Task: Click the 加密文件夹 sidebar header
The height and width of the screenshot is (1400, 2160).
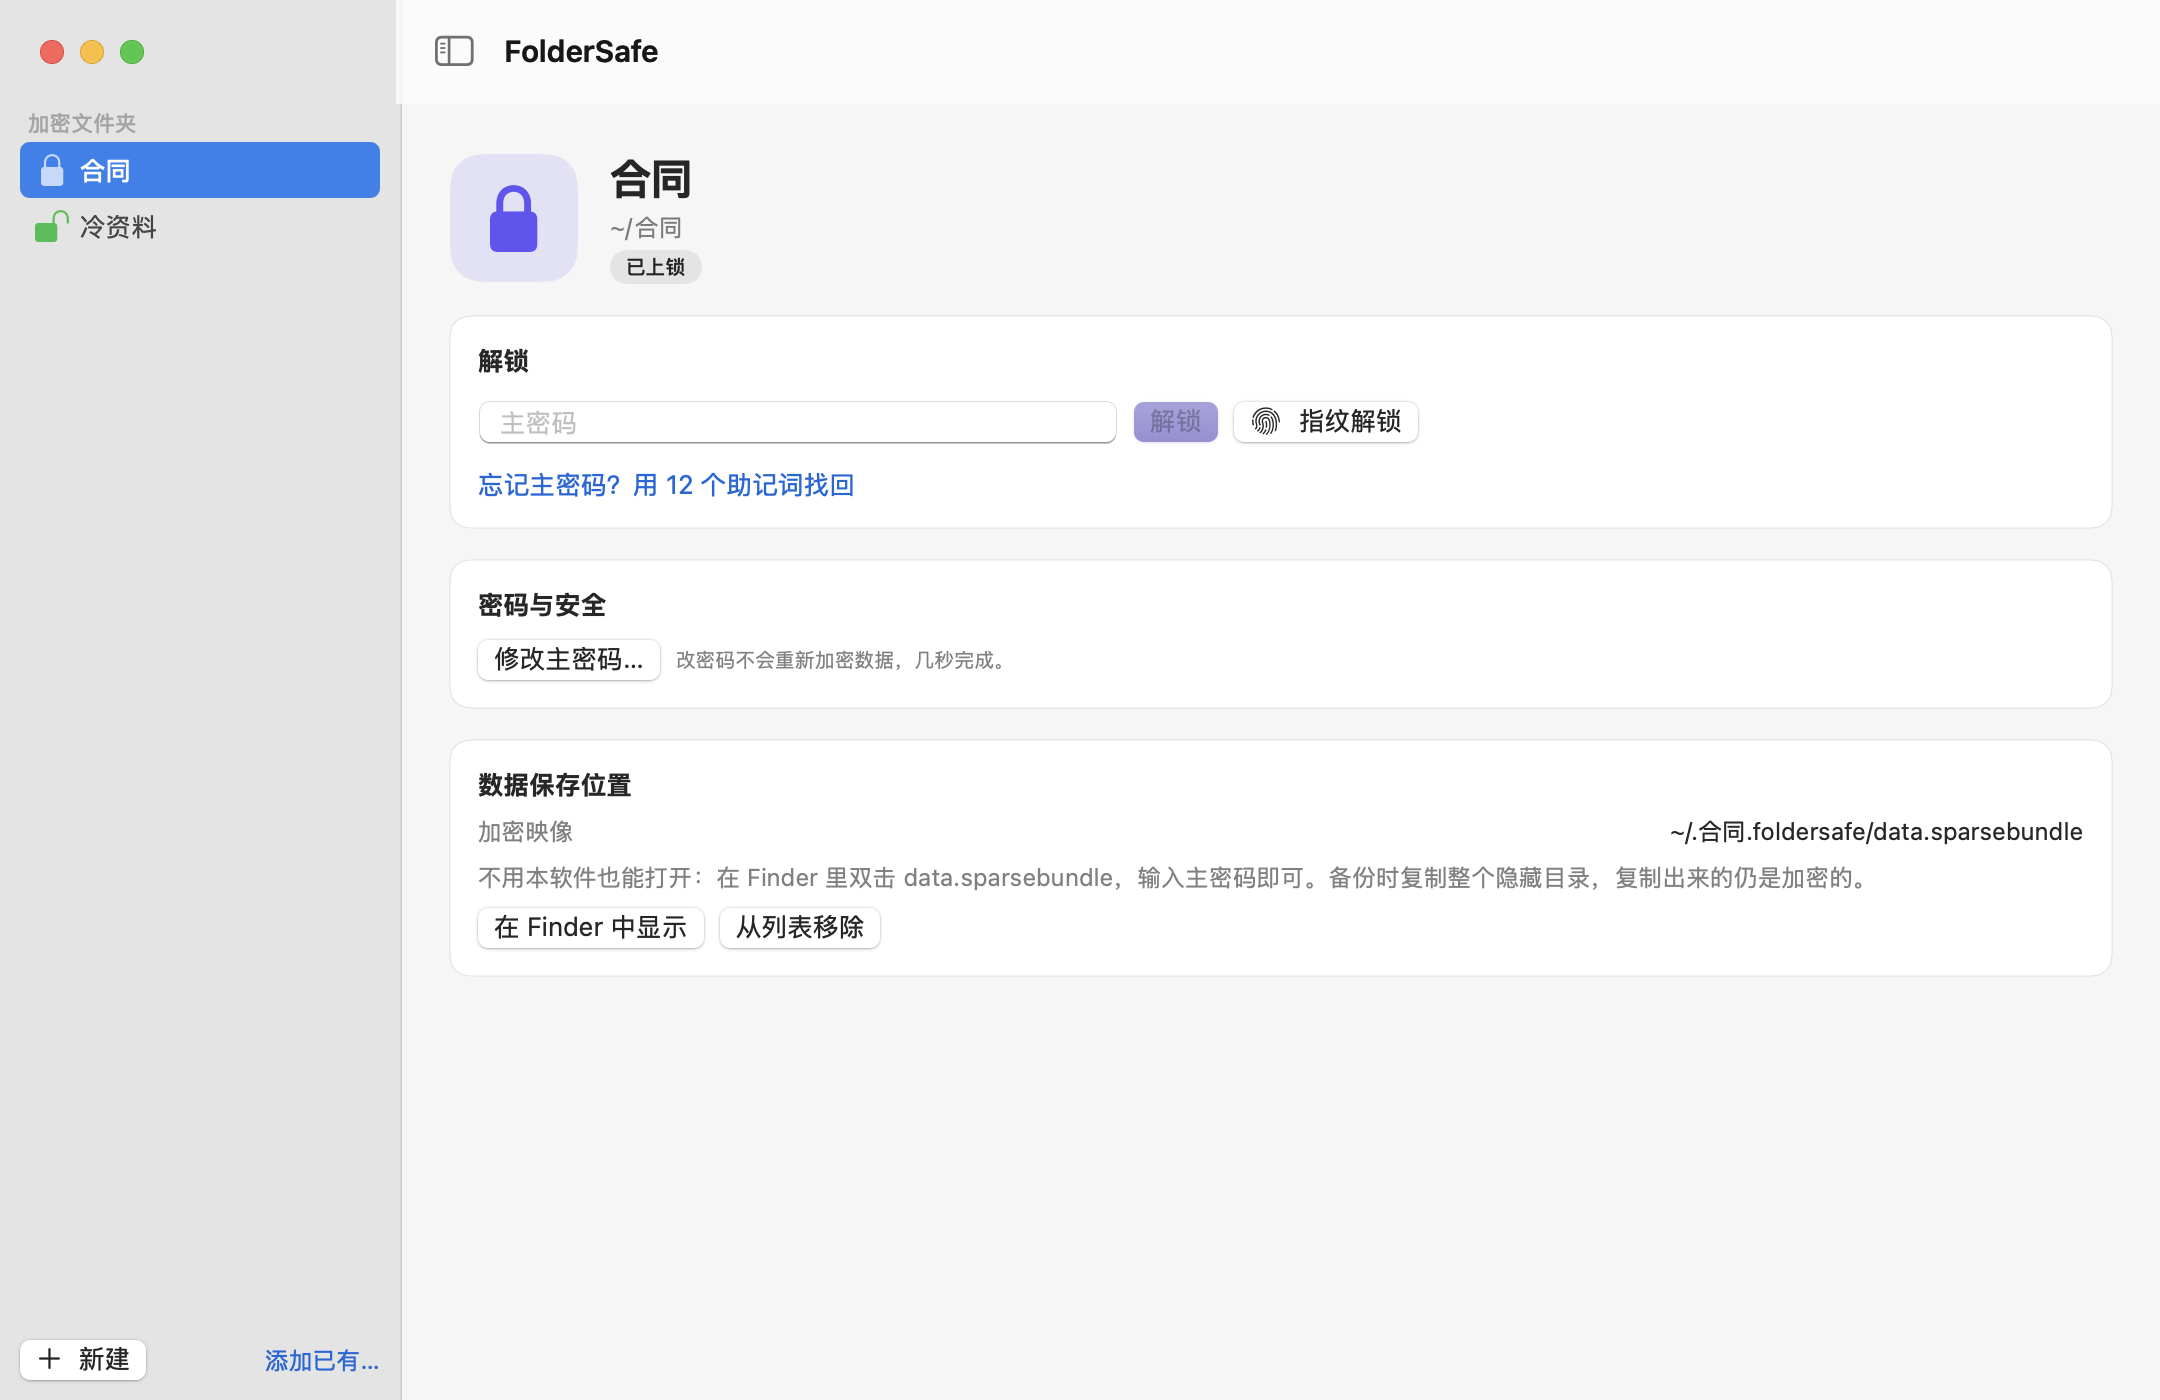Action: [x=82, y=123]
